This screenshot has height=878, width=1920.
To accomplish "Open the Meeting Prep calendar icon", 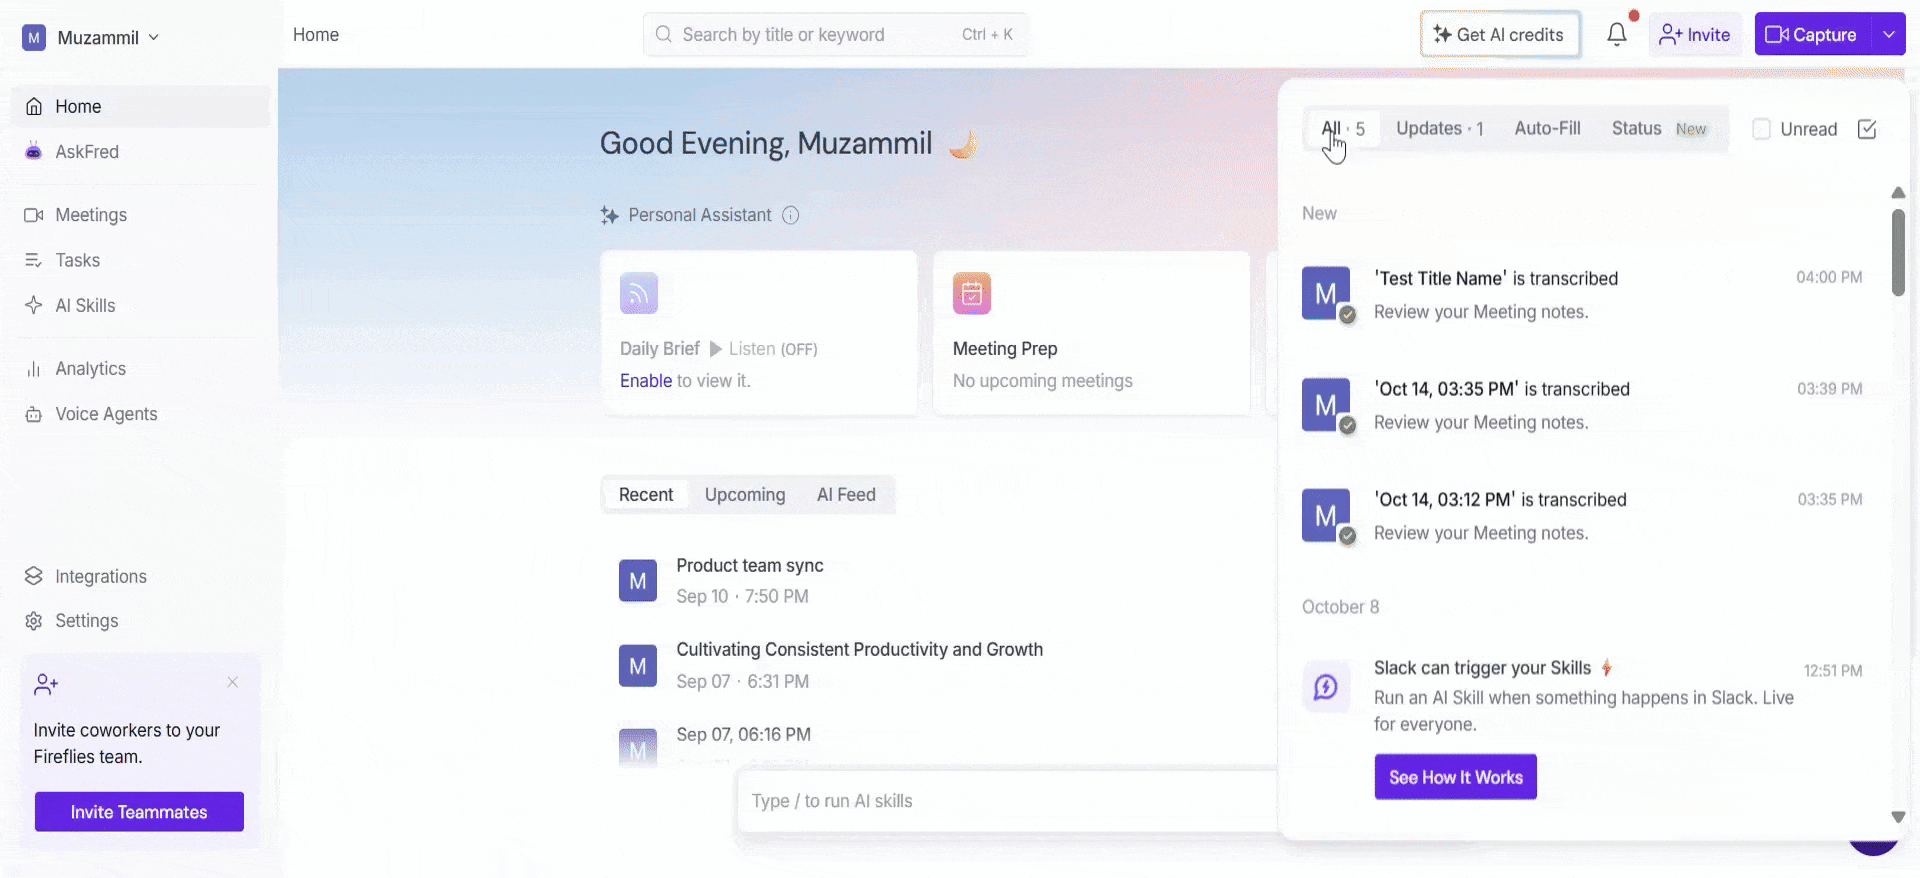I will [972, 293].
